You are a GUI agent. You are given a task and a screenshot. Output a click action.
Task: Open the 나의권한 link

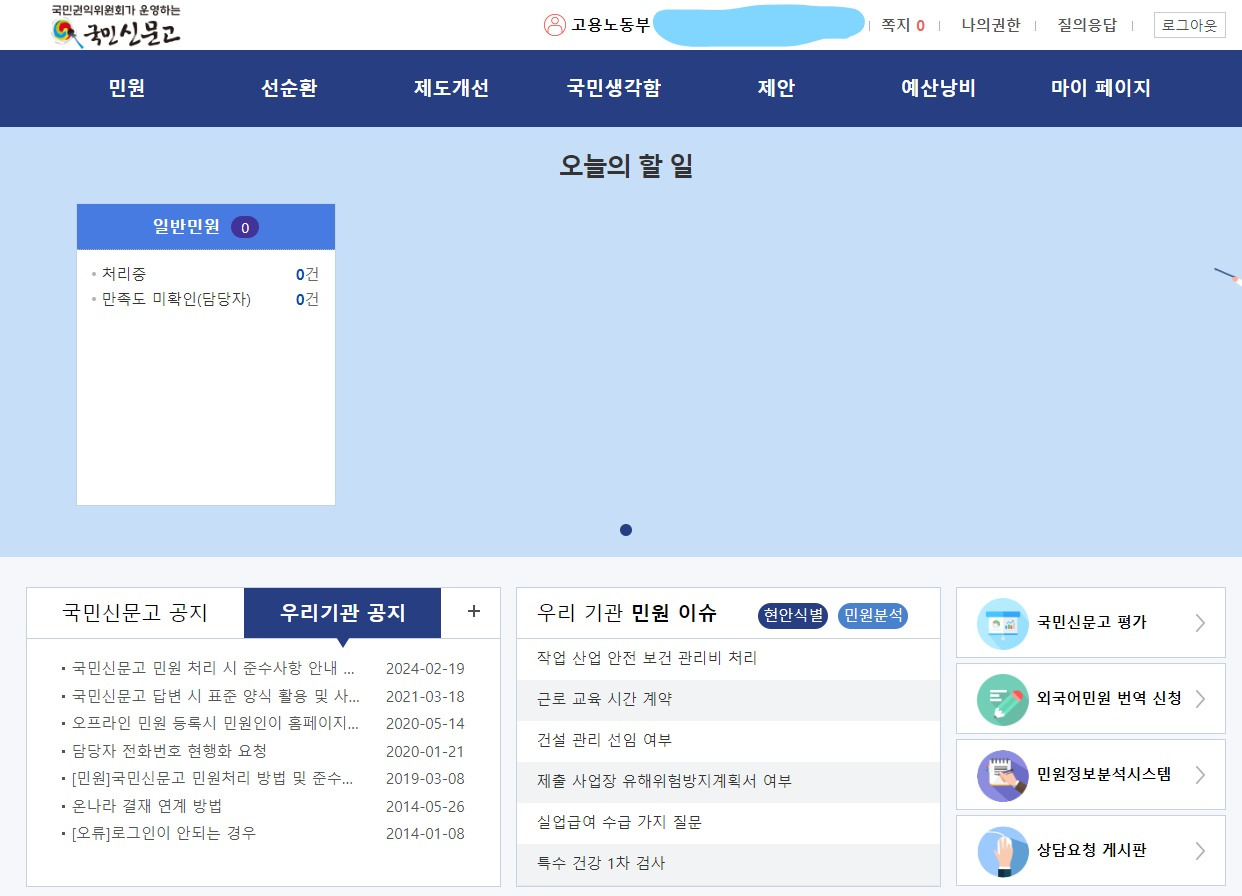pos(990,26)
